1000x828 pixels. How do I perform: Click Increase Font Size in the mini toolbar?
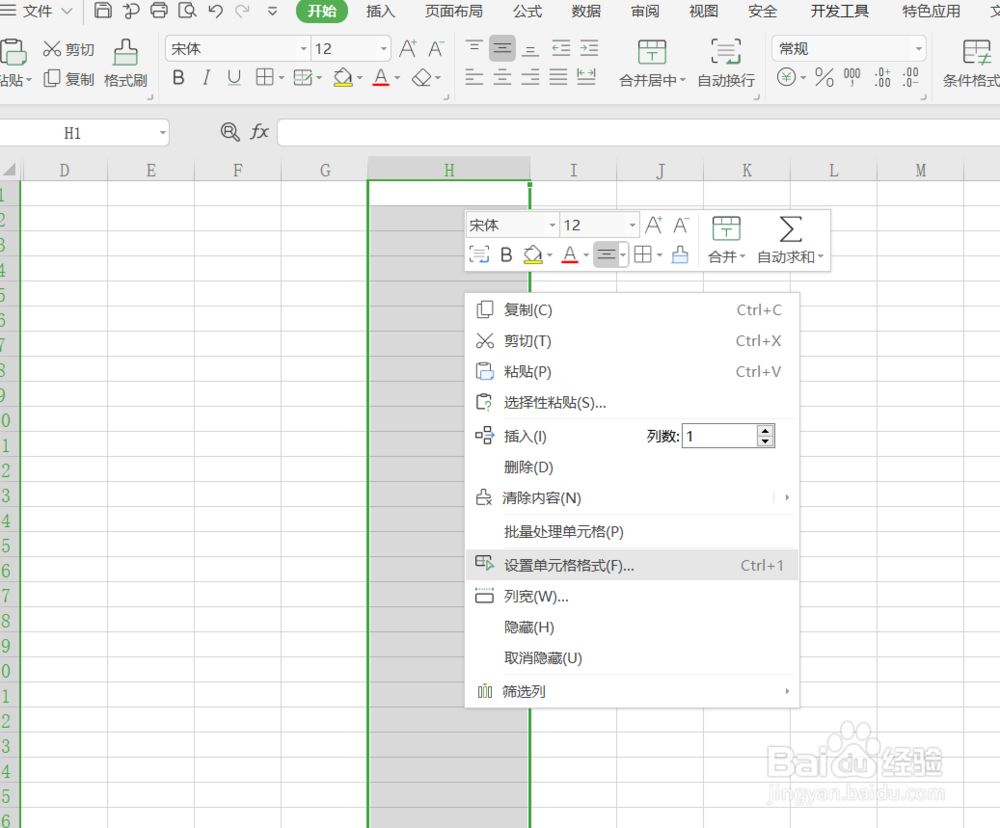[x=651, y=224]
